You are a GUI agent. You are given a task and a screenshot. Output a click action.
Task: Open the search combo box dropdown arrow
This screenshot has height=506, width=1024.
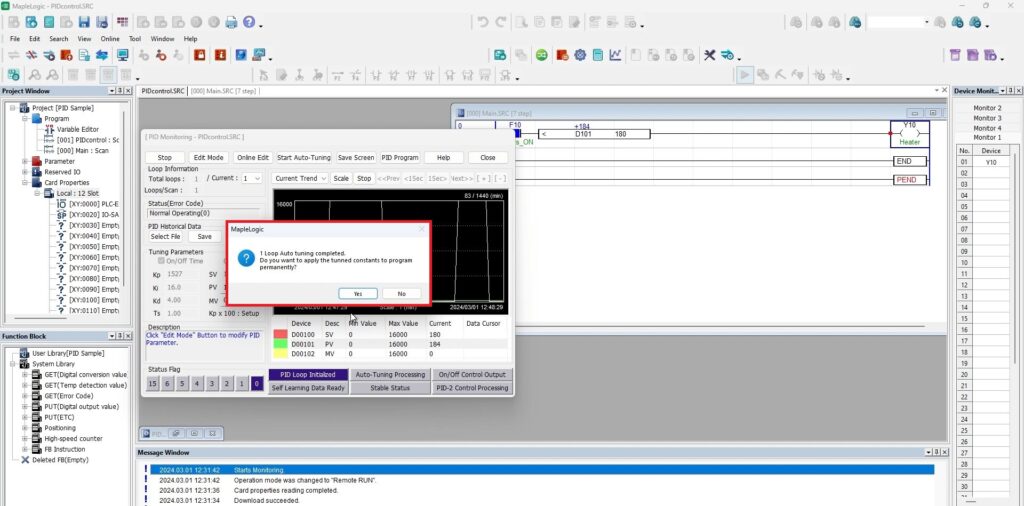pyautogui.click(x=926, y=22)
